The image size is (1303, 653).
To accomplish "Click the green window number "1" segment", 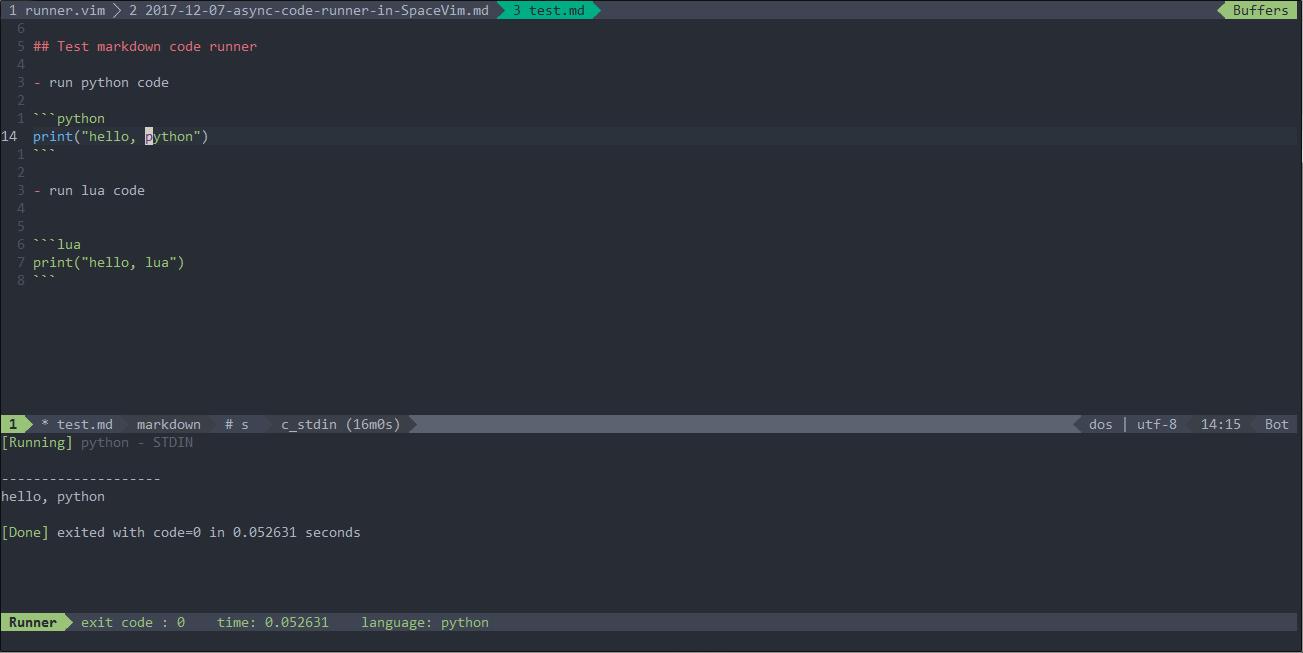I will [x=11, y=424].
